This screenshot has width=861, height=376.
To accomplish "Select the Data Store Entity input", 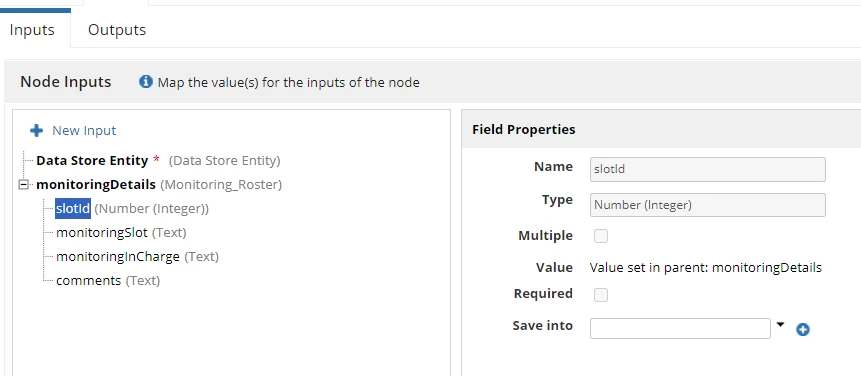I will point(92,161).
